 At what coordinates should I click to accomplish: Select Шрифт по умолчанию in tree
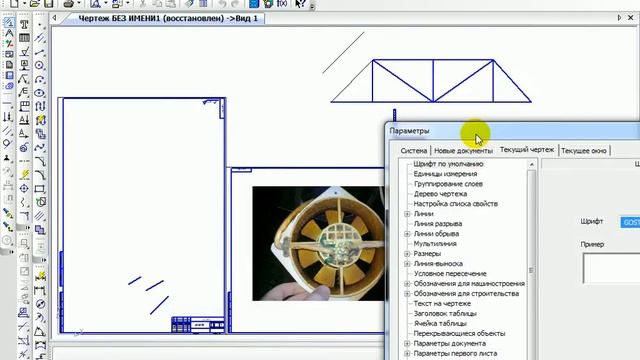[x=448, y=164]
